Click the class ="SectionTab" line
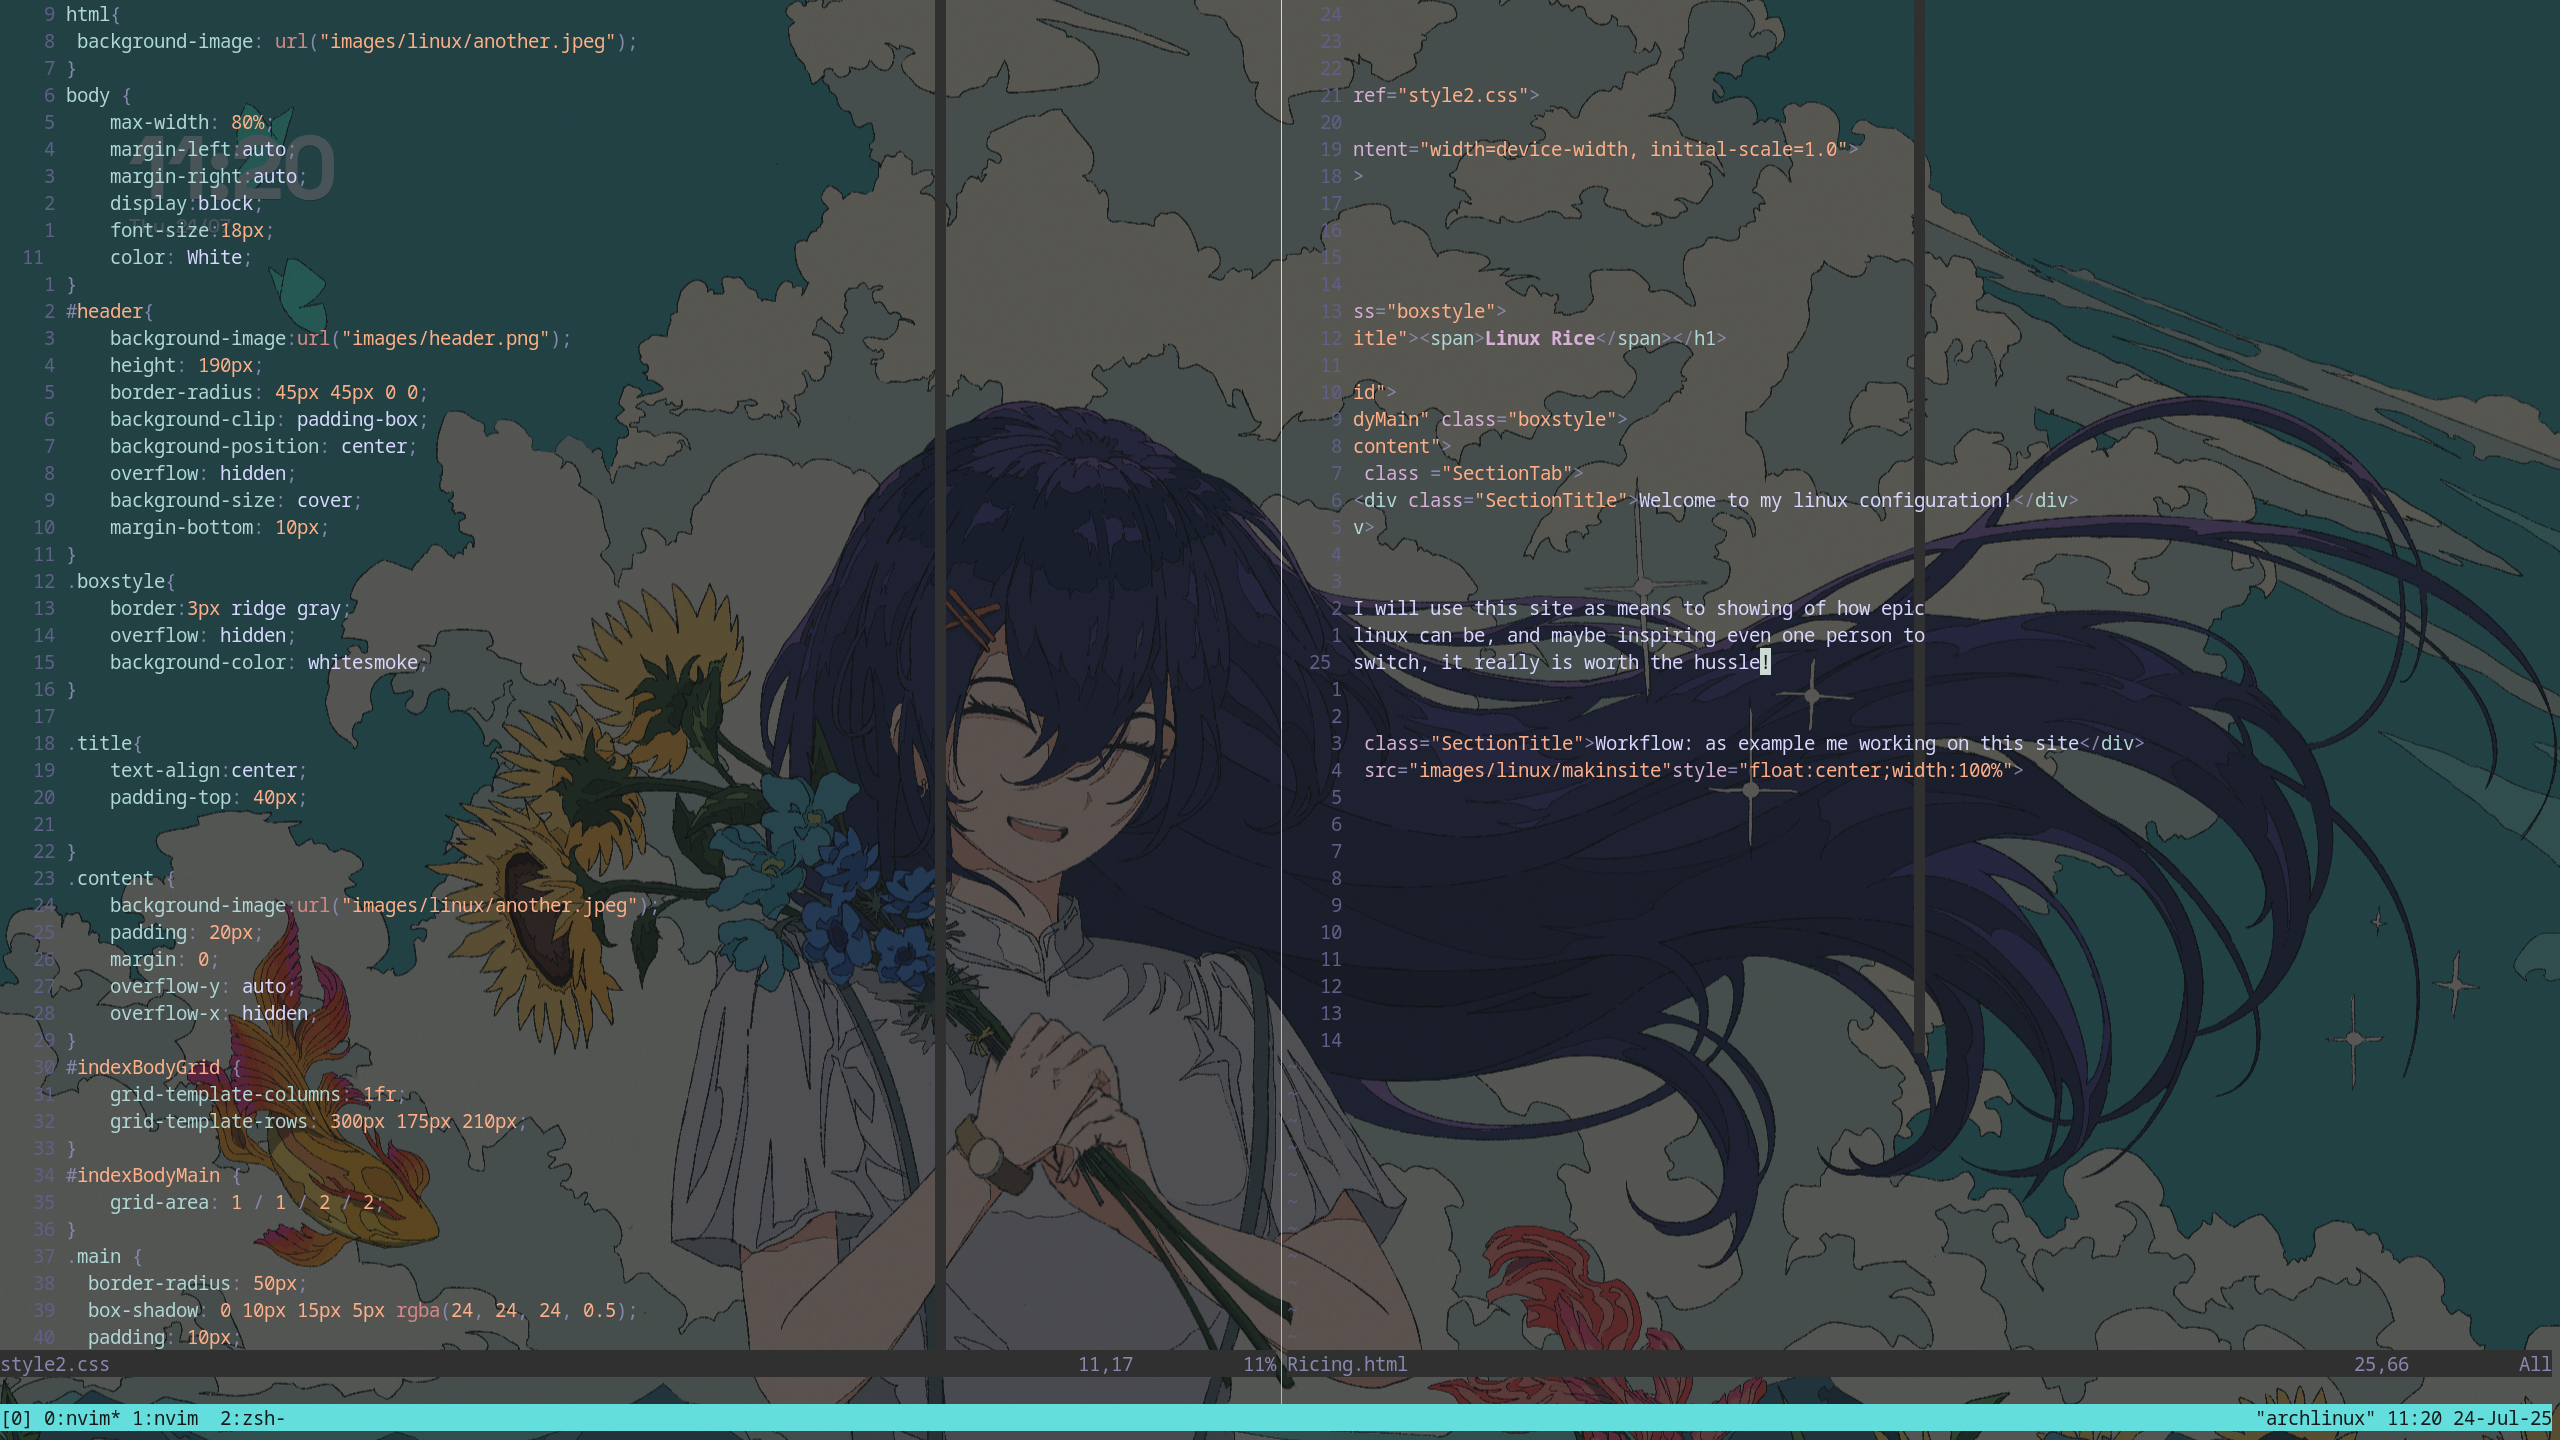This screenshot has width=2560, height=1440. 1474,473
